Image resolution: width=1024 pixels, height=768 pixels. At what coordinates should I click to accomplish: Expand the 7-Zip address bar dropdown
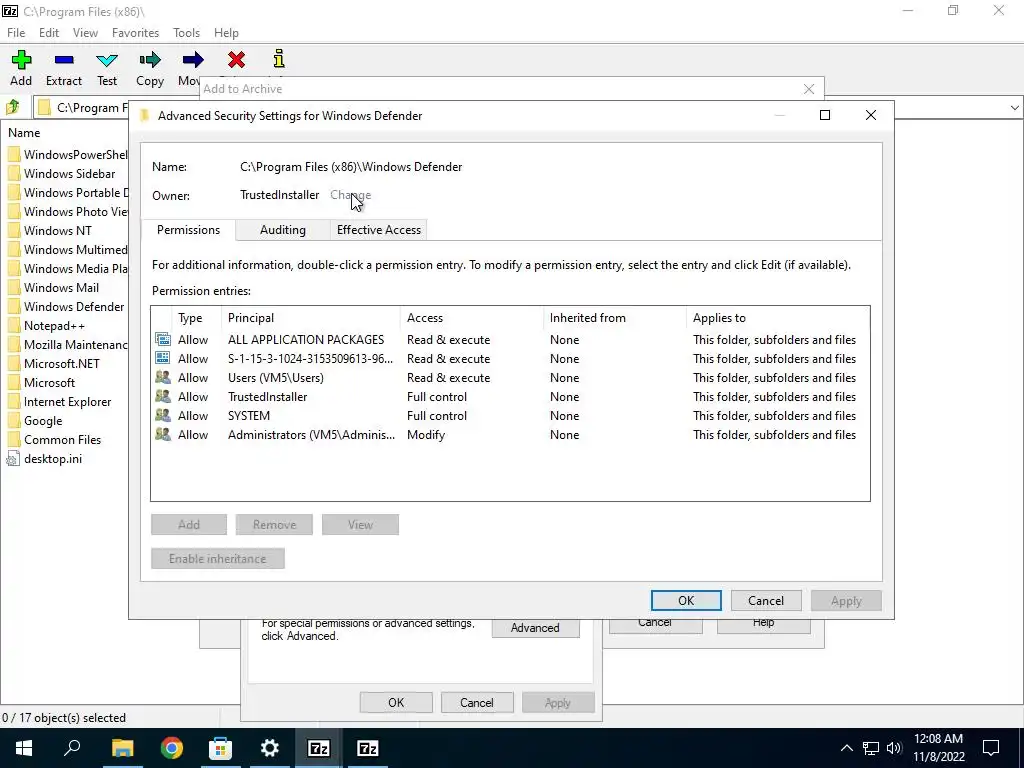tap(1014, 108)
